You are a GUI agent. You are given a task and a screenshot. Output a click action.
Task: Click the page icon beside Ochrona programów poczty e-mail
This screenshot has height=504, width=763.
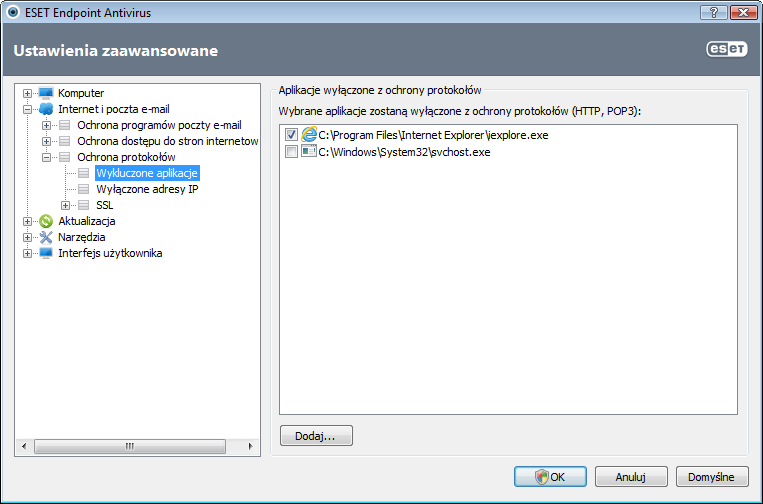pyautogui.click(x=65, y=126)
